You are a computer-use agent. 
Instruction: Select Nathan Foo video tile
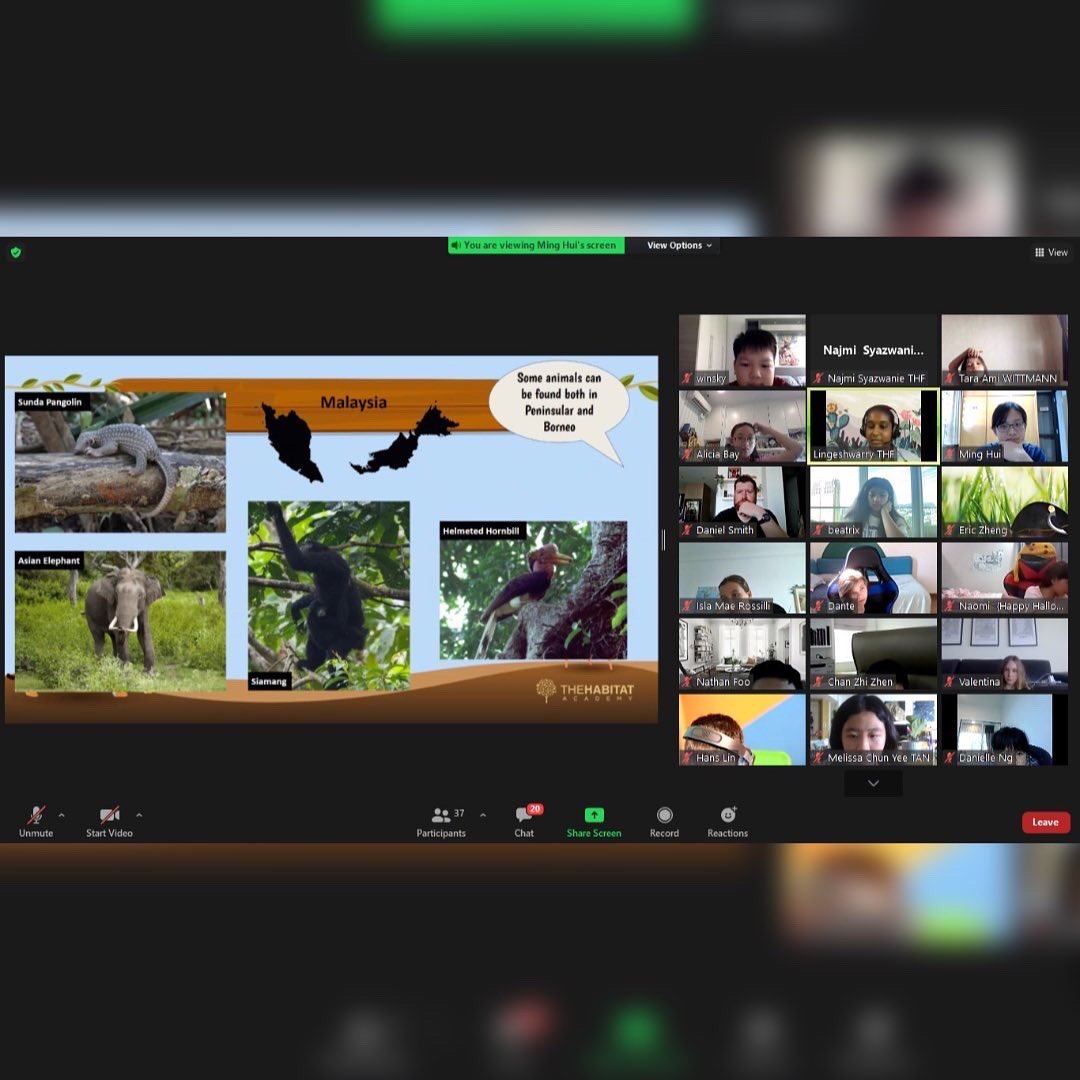tap(742, 653)
